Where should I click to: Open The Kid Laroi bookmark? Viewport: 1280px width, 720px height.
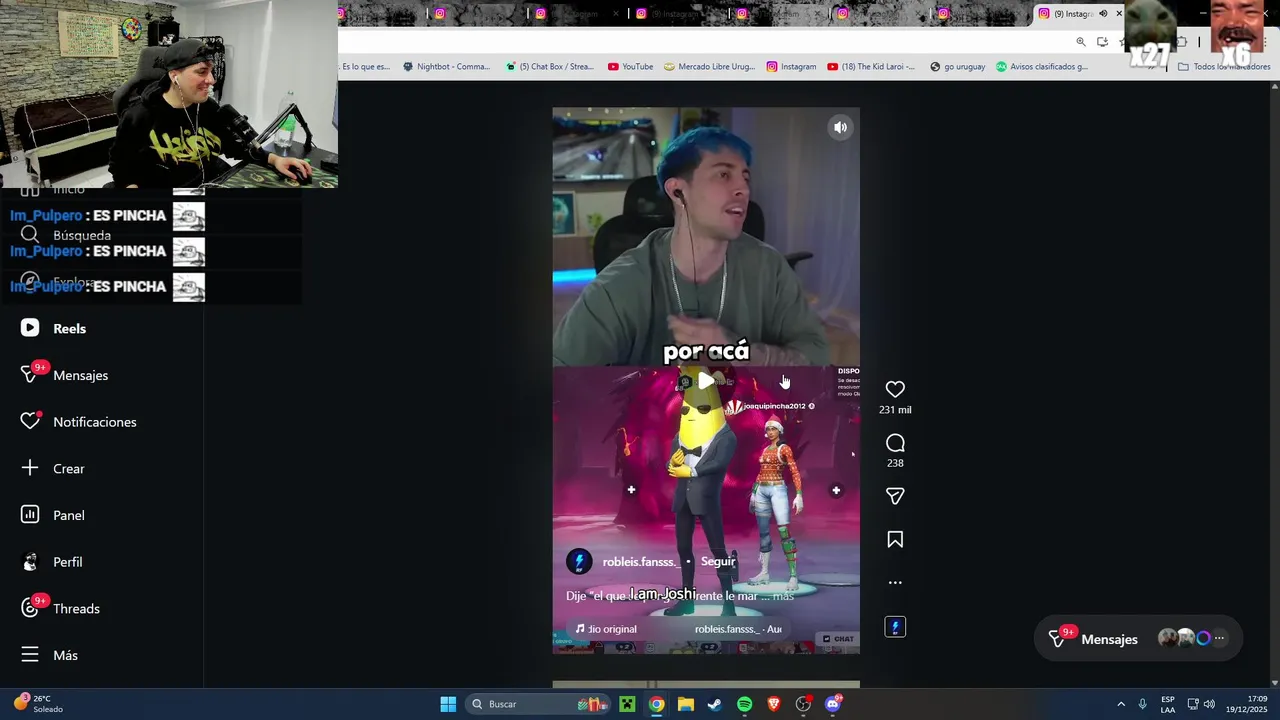[871, 67]
